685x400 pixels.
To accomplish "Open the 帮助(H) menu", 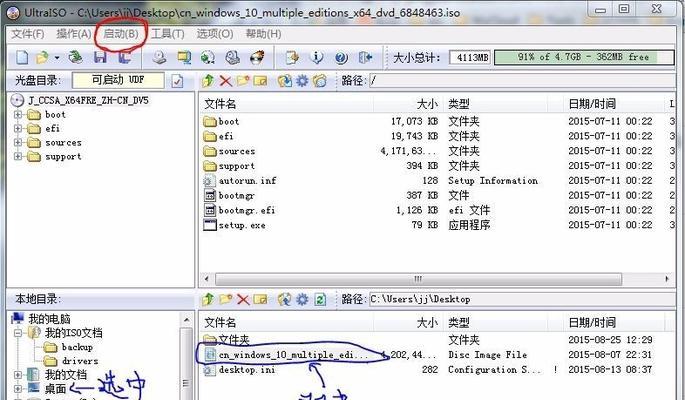I will (263, 34).
